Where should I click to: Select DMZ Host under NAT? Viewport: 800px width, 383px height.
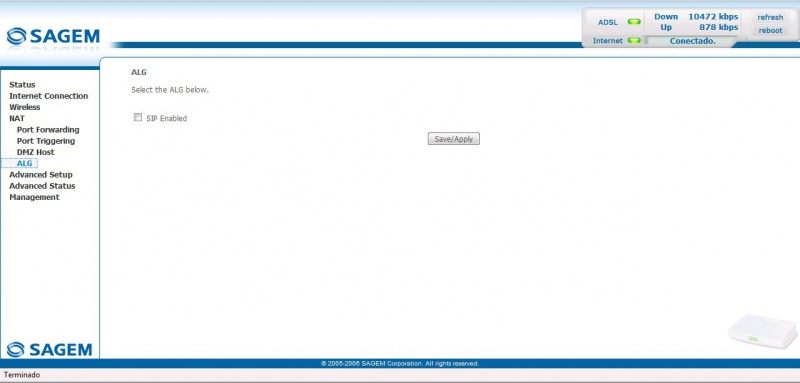click(x=35, y=152)
